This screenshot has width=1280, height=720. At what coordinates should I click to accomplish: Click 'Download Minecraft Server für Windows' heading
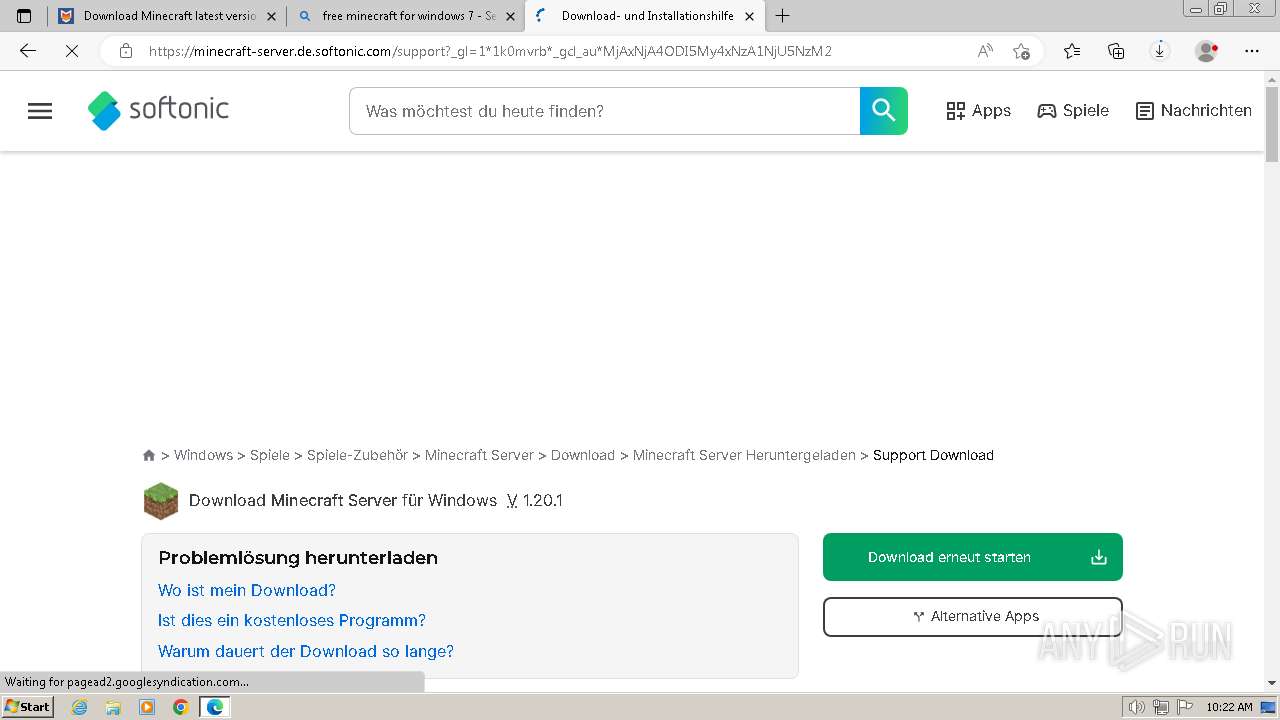click(343, 500)
